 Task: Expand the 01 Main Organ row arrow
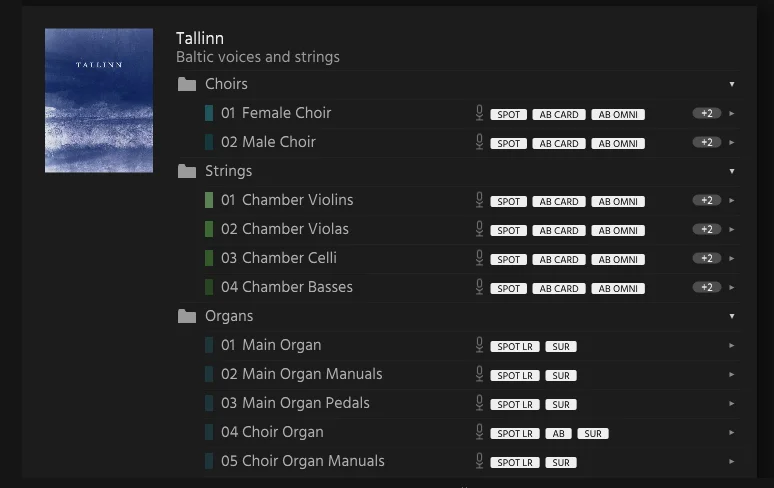pyautogui.click(x=732, y=345)
